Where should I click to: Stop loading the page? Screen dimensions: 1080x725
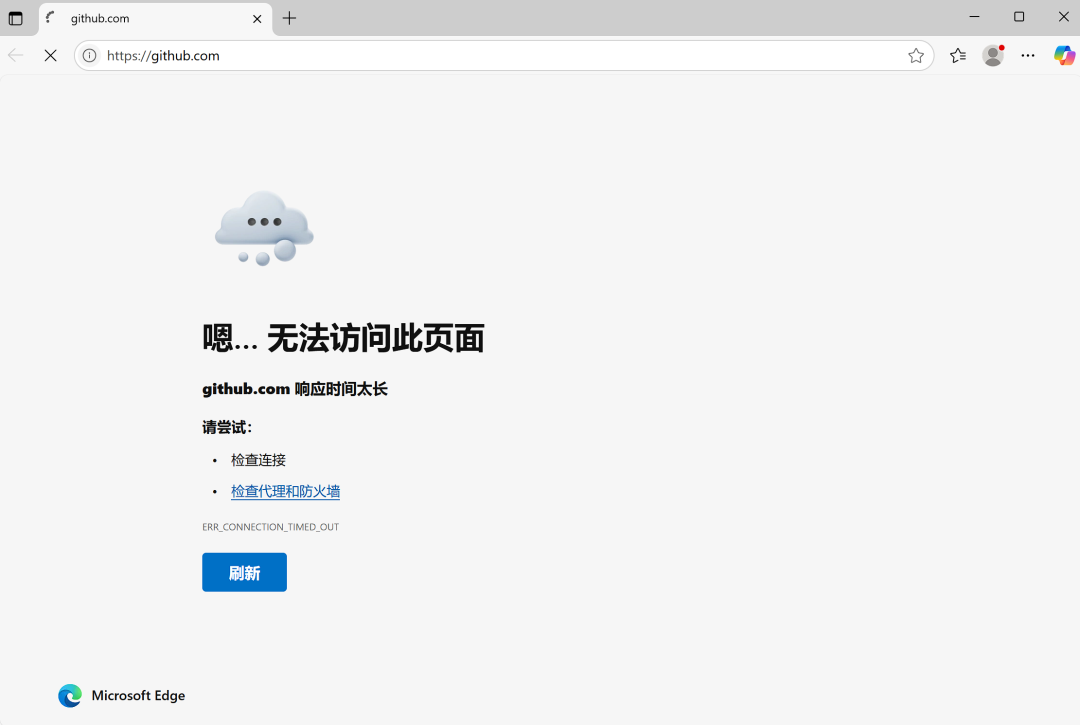point(50,56)
